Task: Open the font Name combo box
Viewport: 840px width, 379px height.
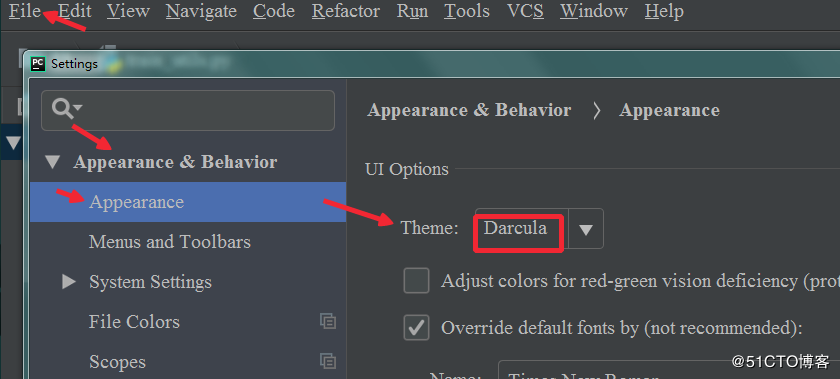Action: point(669,371)
